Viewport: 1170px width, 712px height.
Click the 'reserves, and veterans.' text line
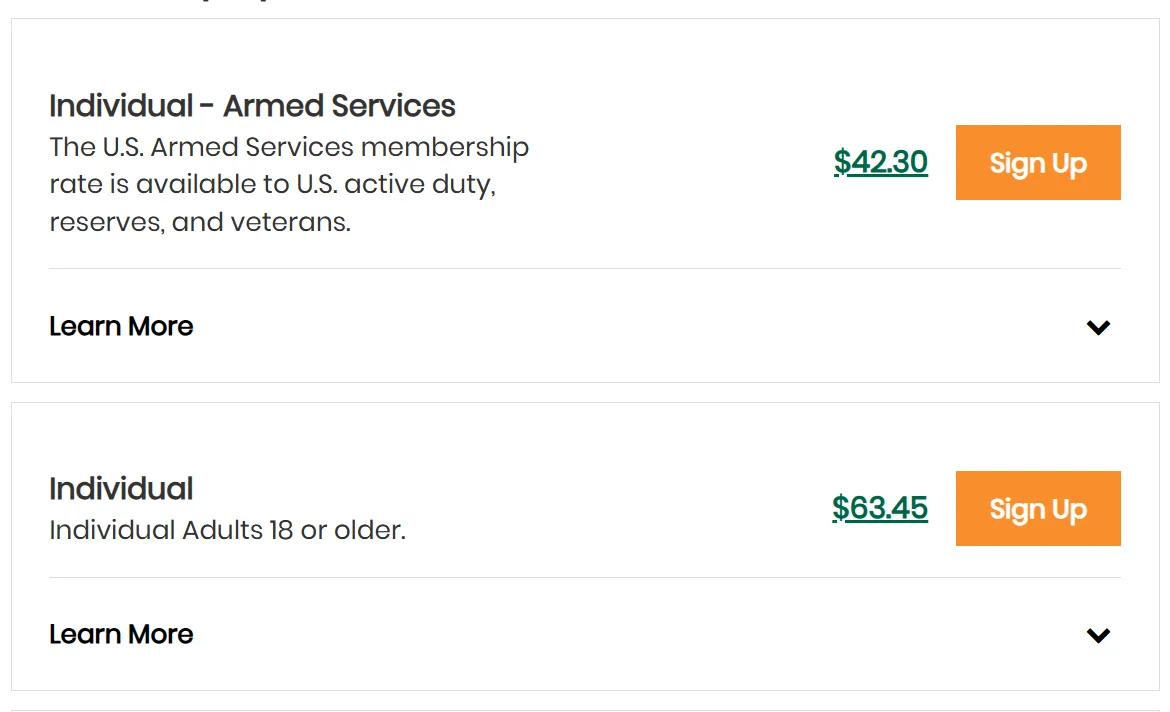(200, 222)
